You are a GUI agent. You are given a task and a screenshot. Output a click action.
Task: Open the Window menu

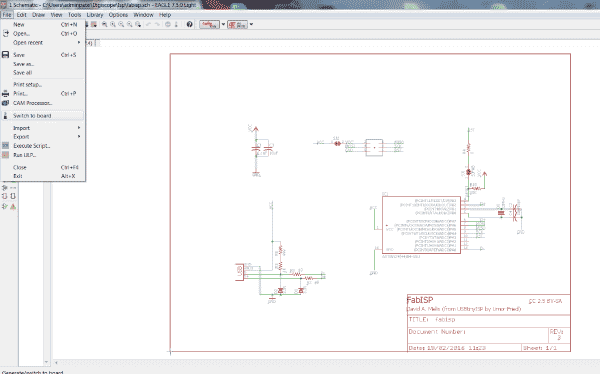(143, 15)
